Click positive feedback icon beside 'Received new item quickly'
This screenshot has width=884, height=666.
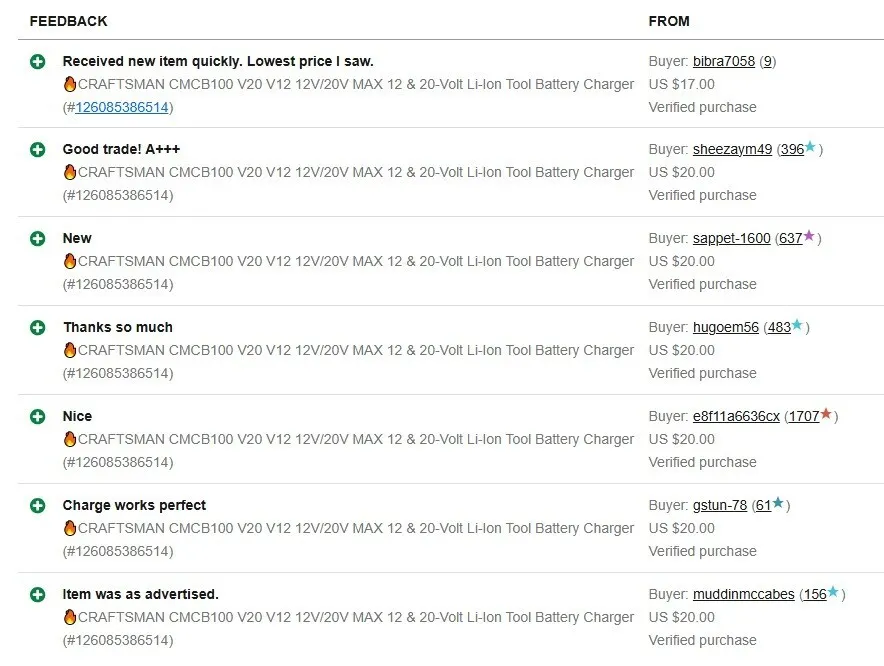click(x=38, y=61)
